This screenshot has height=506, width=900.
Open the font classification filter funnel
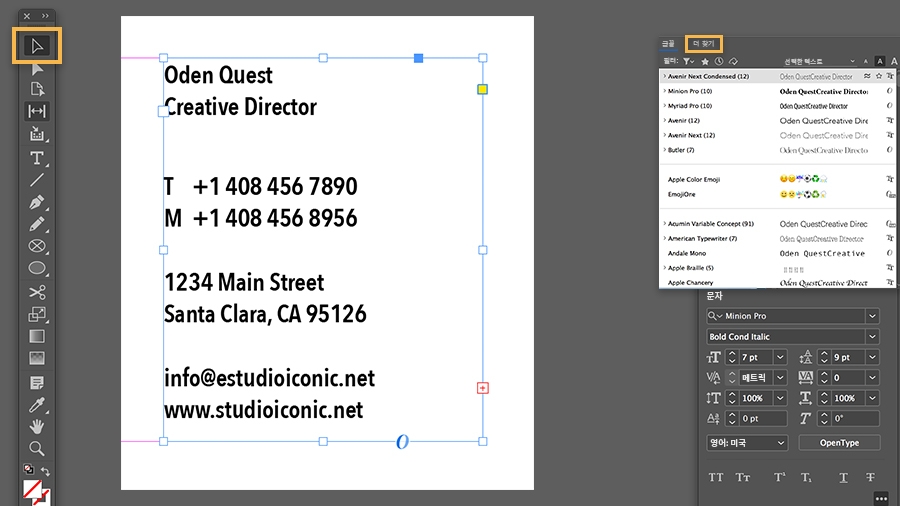pyautogui.click(x=688, y=61)
